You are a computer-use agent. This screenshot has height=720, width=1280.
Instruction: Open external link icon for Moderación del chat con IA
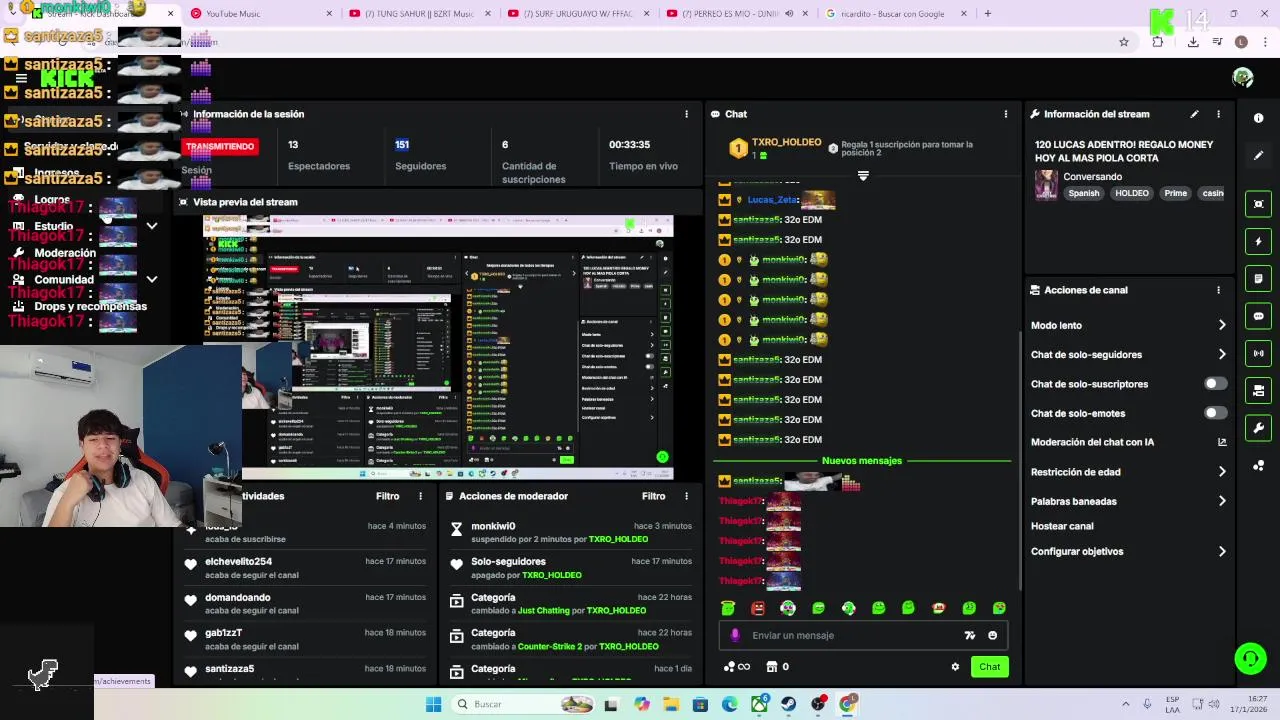(1222, 442)
